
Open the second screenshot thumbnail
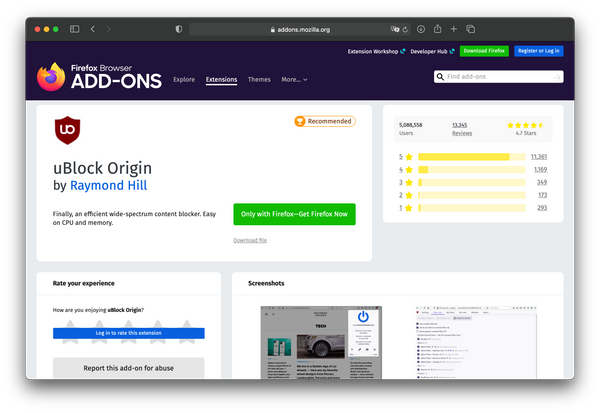tap(476, 343)
